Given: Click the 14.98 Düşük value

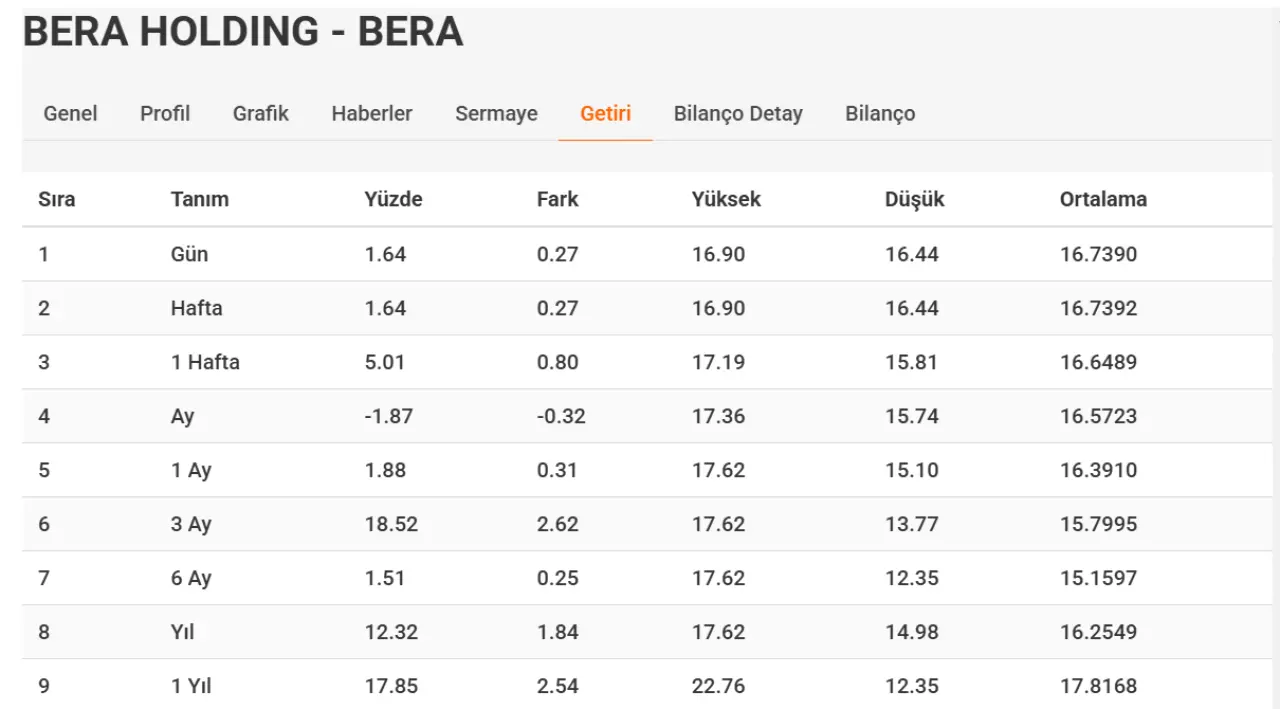Looking at the screenshot, I should [x=911, y=632].
